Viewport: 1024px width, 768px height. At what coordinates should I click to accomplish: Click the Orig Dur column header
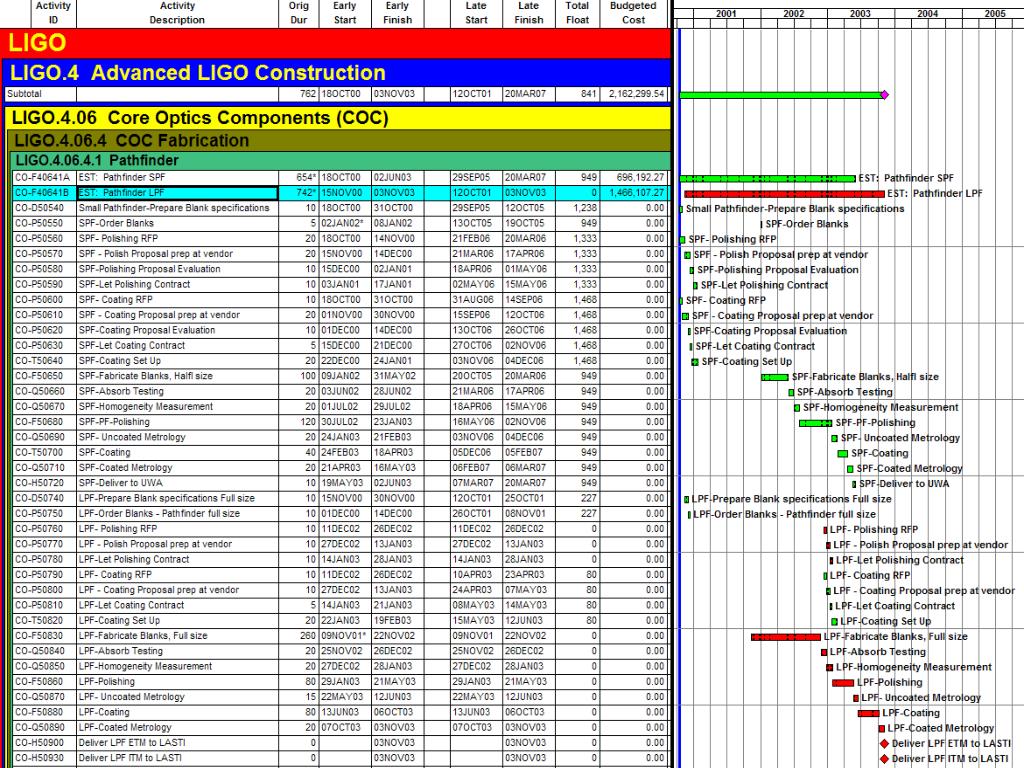coord(298,13)
